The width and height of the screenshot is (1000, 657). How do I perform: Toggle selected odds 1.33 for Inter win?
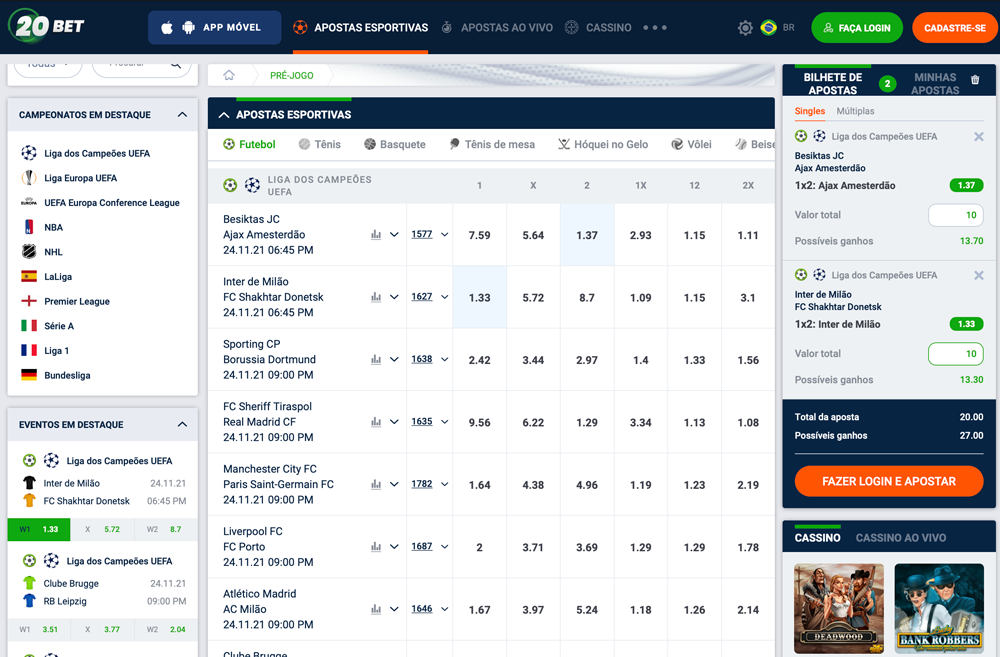coord(480,297)
